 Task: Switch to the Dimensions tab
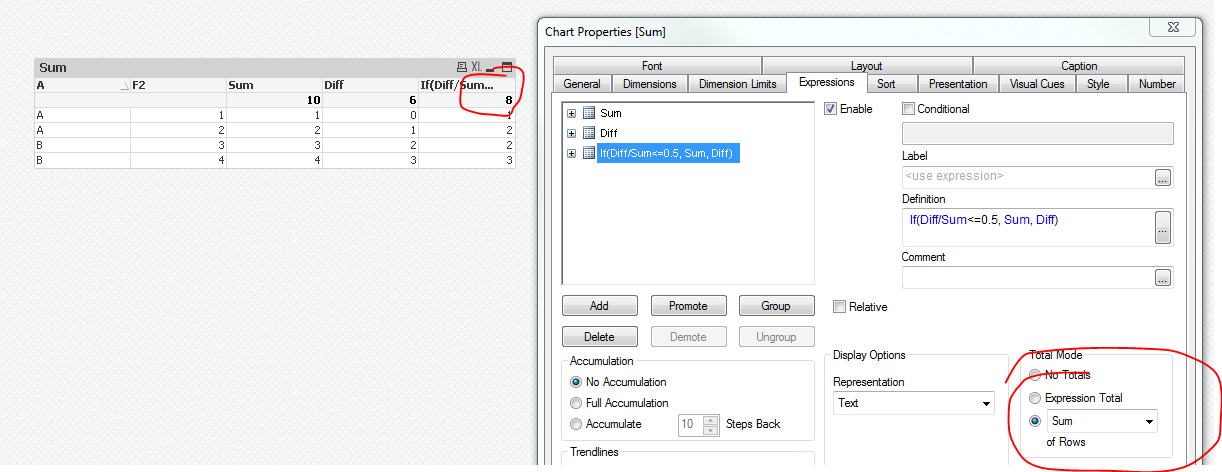click(649, 84)
